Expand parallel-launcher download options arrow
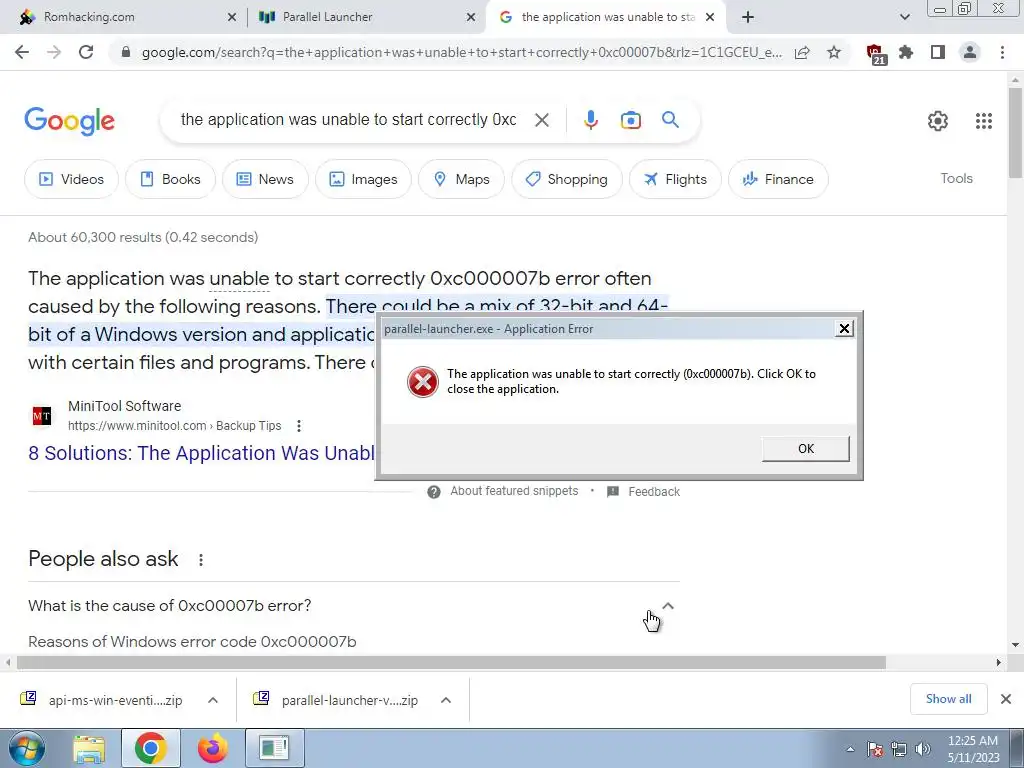The image size is (1024, 768). 445,700
